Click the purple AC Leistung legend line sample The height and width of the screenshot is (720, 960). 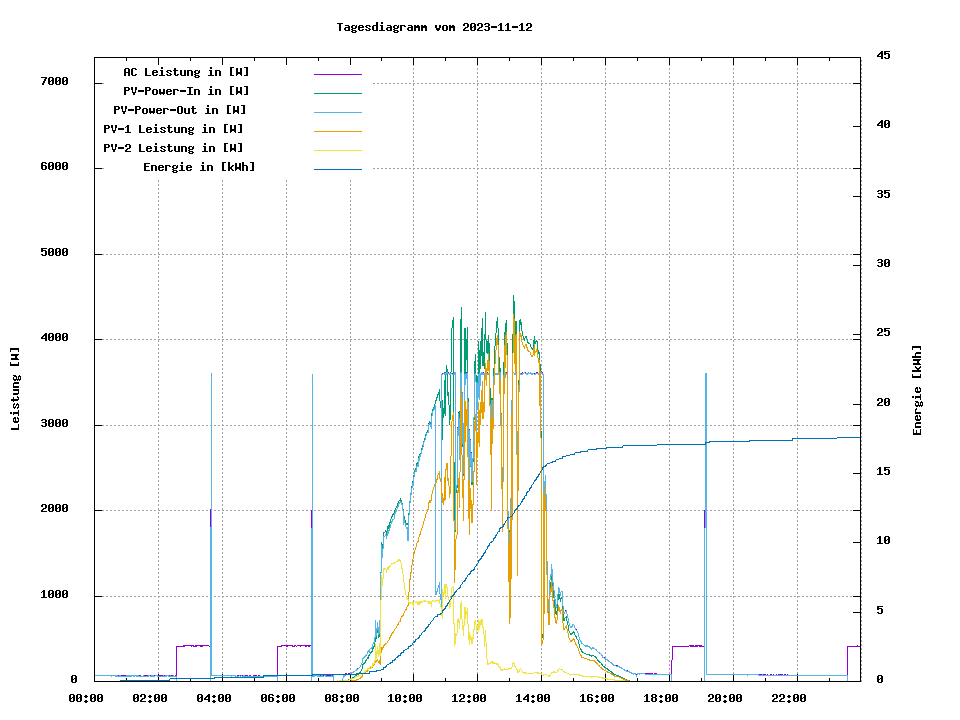click(337, 74)
